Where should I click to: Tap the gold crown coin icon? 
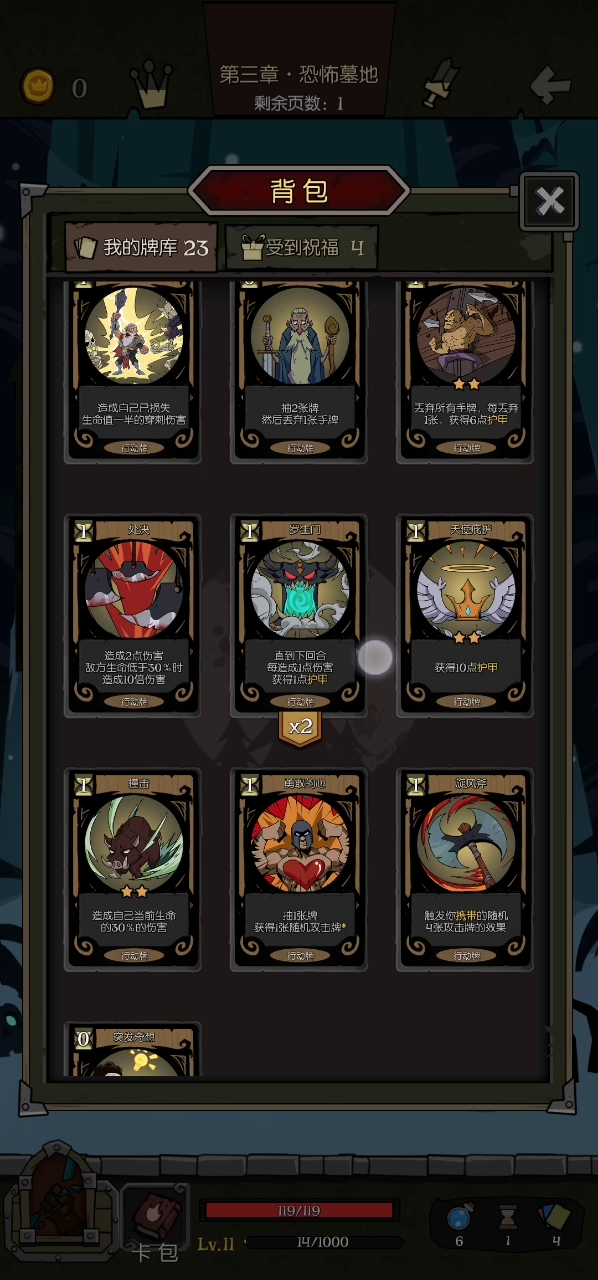pyautogui.click(x=38, y=87)
